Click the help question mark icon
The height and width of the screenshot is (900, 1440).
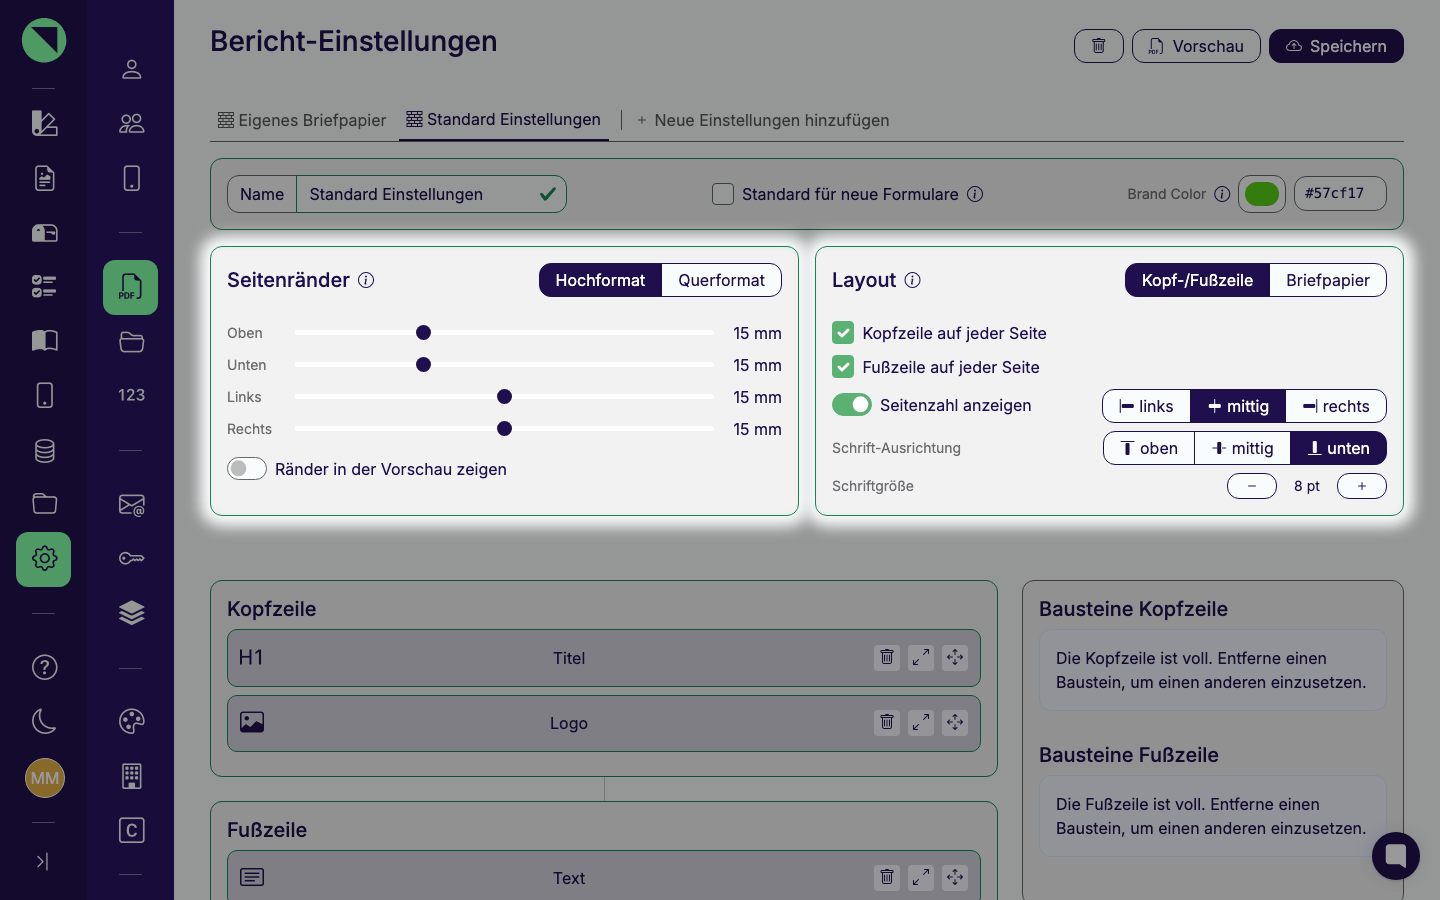coord(44,667)
